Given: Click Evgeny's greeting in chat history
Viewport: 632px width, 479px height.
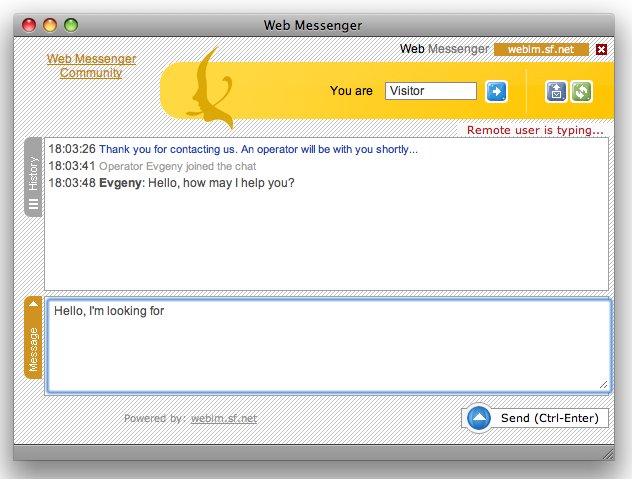Looking at the screenshot, I should pyautogui.click(x=221, y=183).
